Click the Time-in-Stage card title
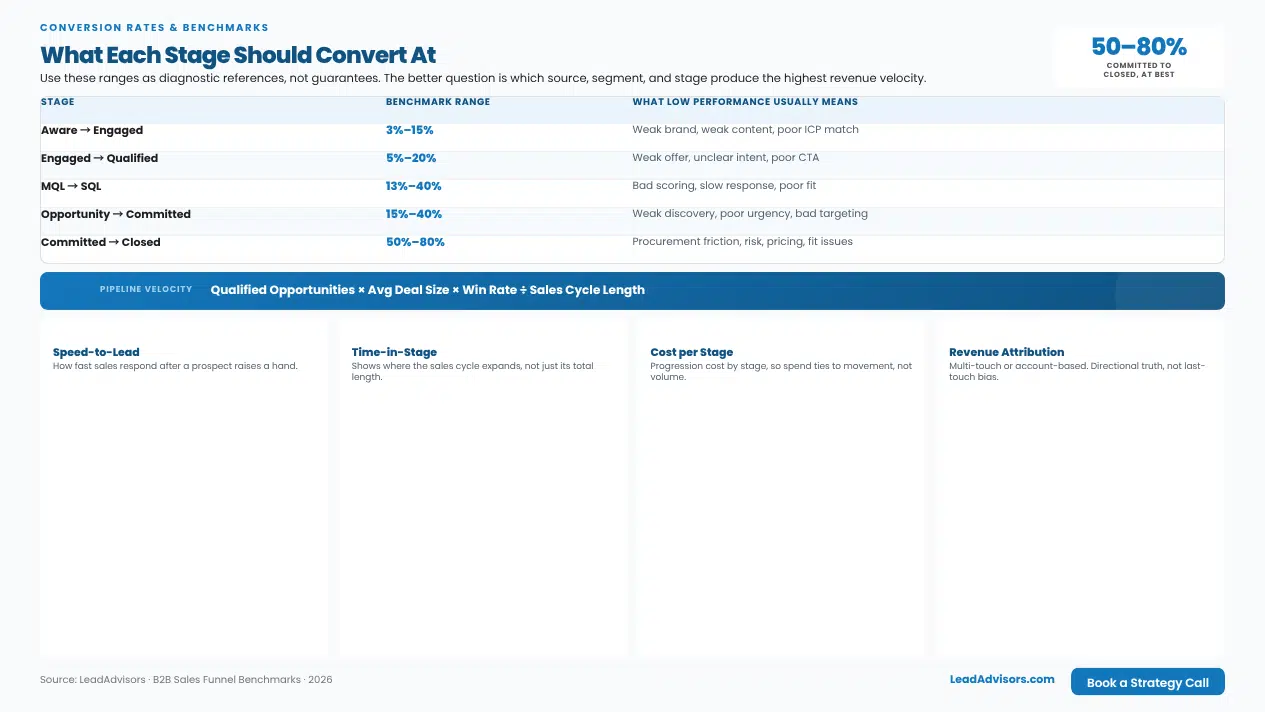 pos(394,352)
